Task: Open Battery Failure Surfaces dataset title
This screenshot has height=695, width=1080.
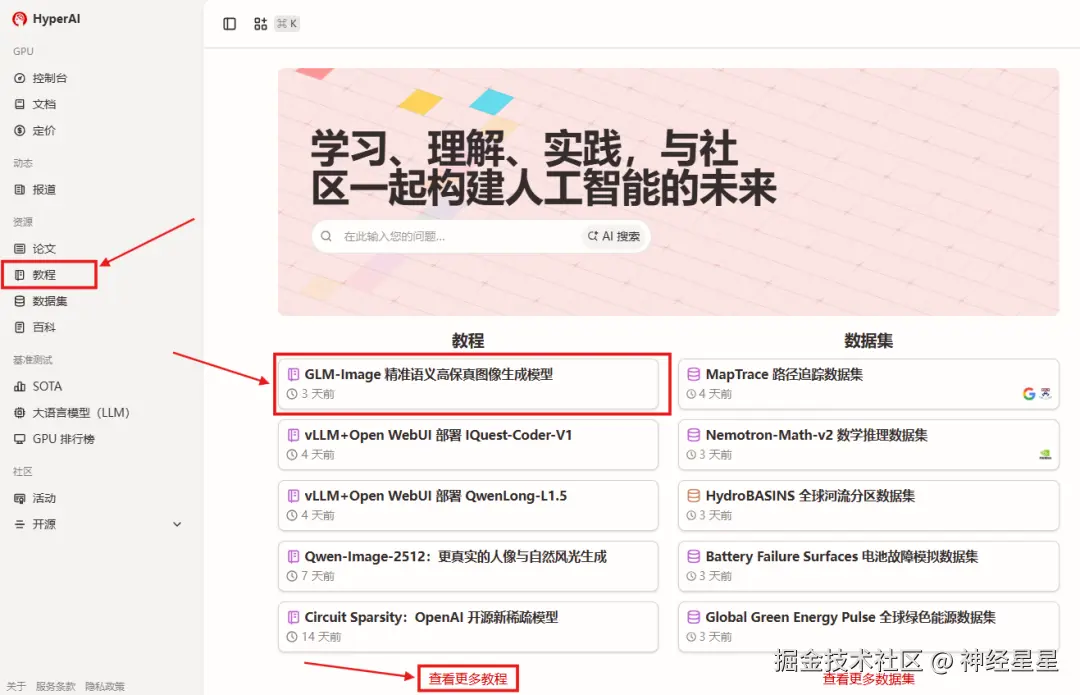Action: [x=842, y=556]
